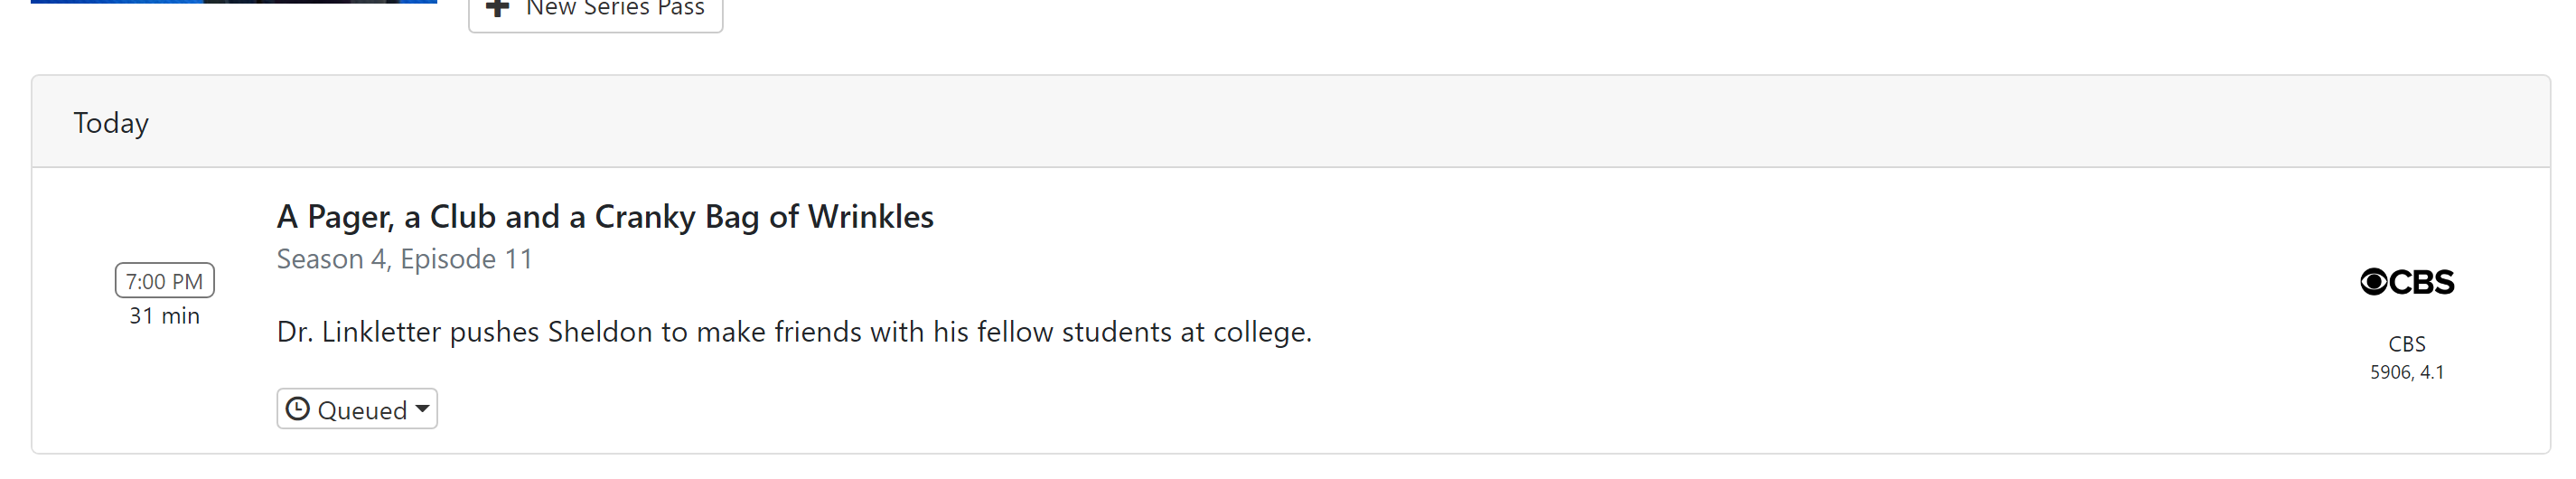Click the clock icon on the Queued button
2576x479 pixels.
[x=297, y=409]
